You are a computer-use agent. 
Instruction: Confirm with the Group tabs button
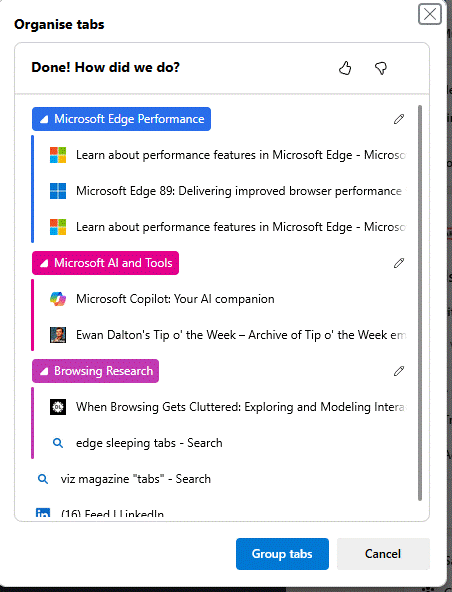282,554
